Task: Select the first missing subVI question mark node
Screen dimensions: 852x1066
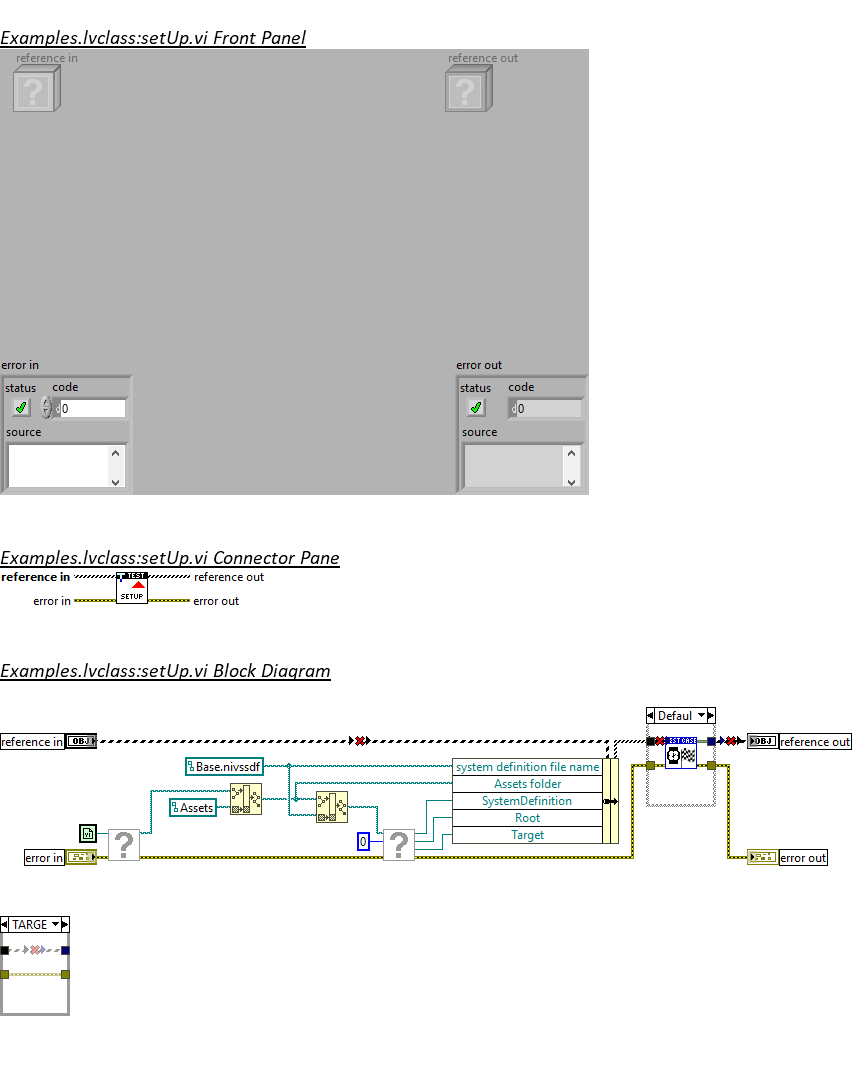Action: [124, 845]
